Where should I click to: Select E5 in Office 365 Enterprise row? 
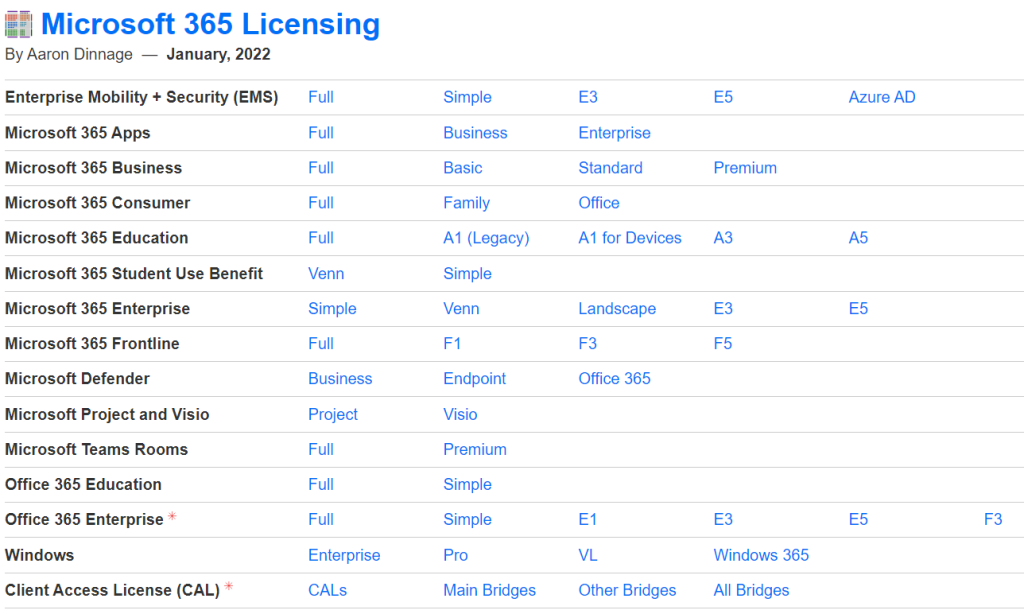[858, 519]
